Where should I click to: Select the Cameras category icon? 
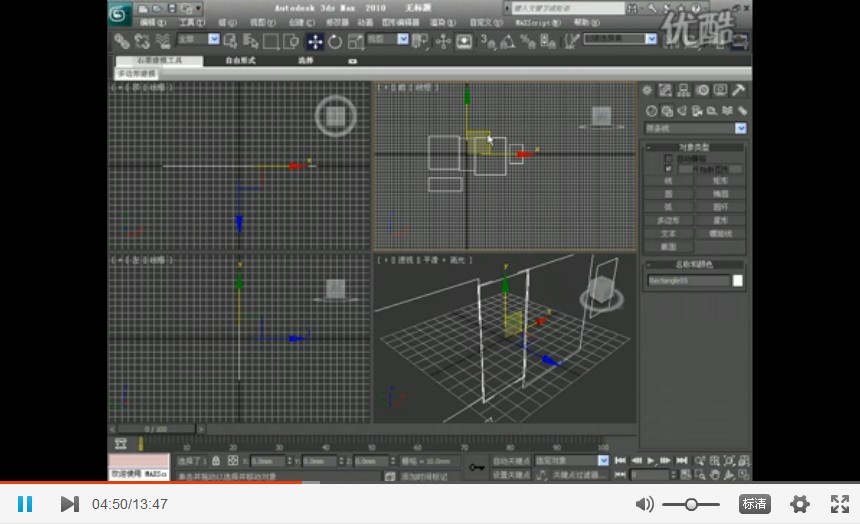(697, 111)
